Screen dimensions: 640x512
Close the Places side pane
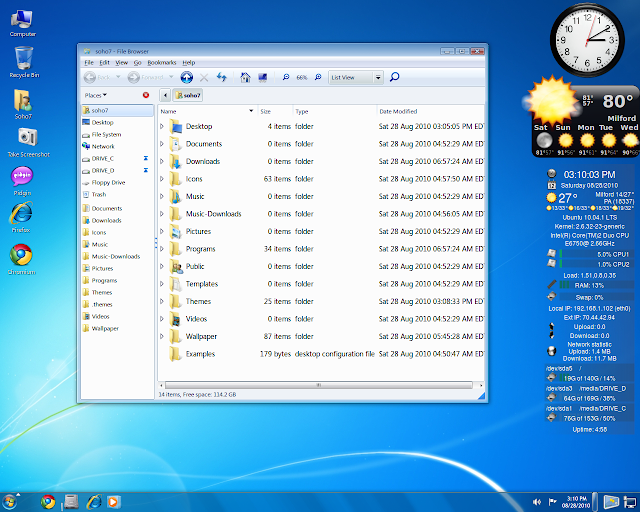146,95
